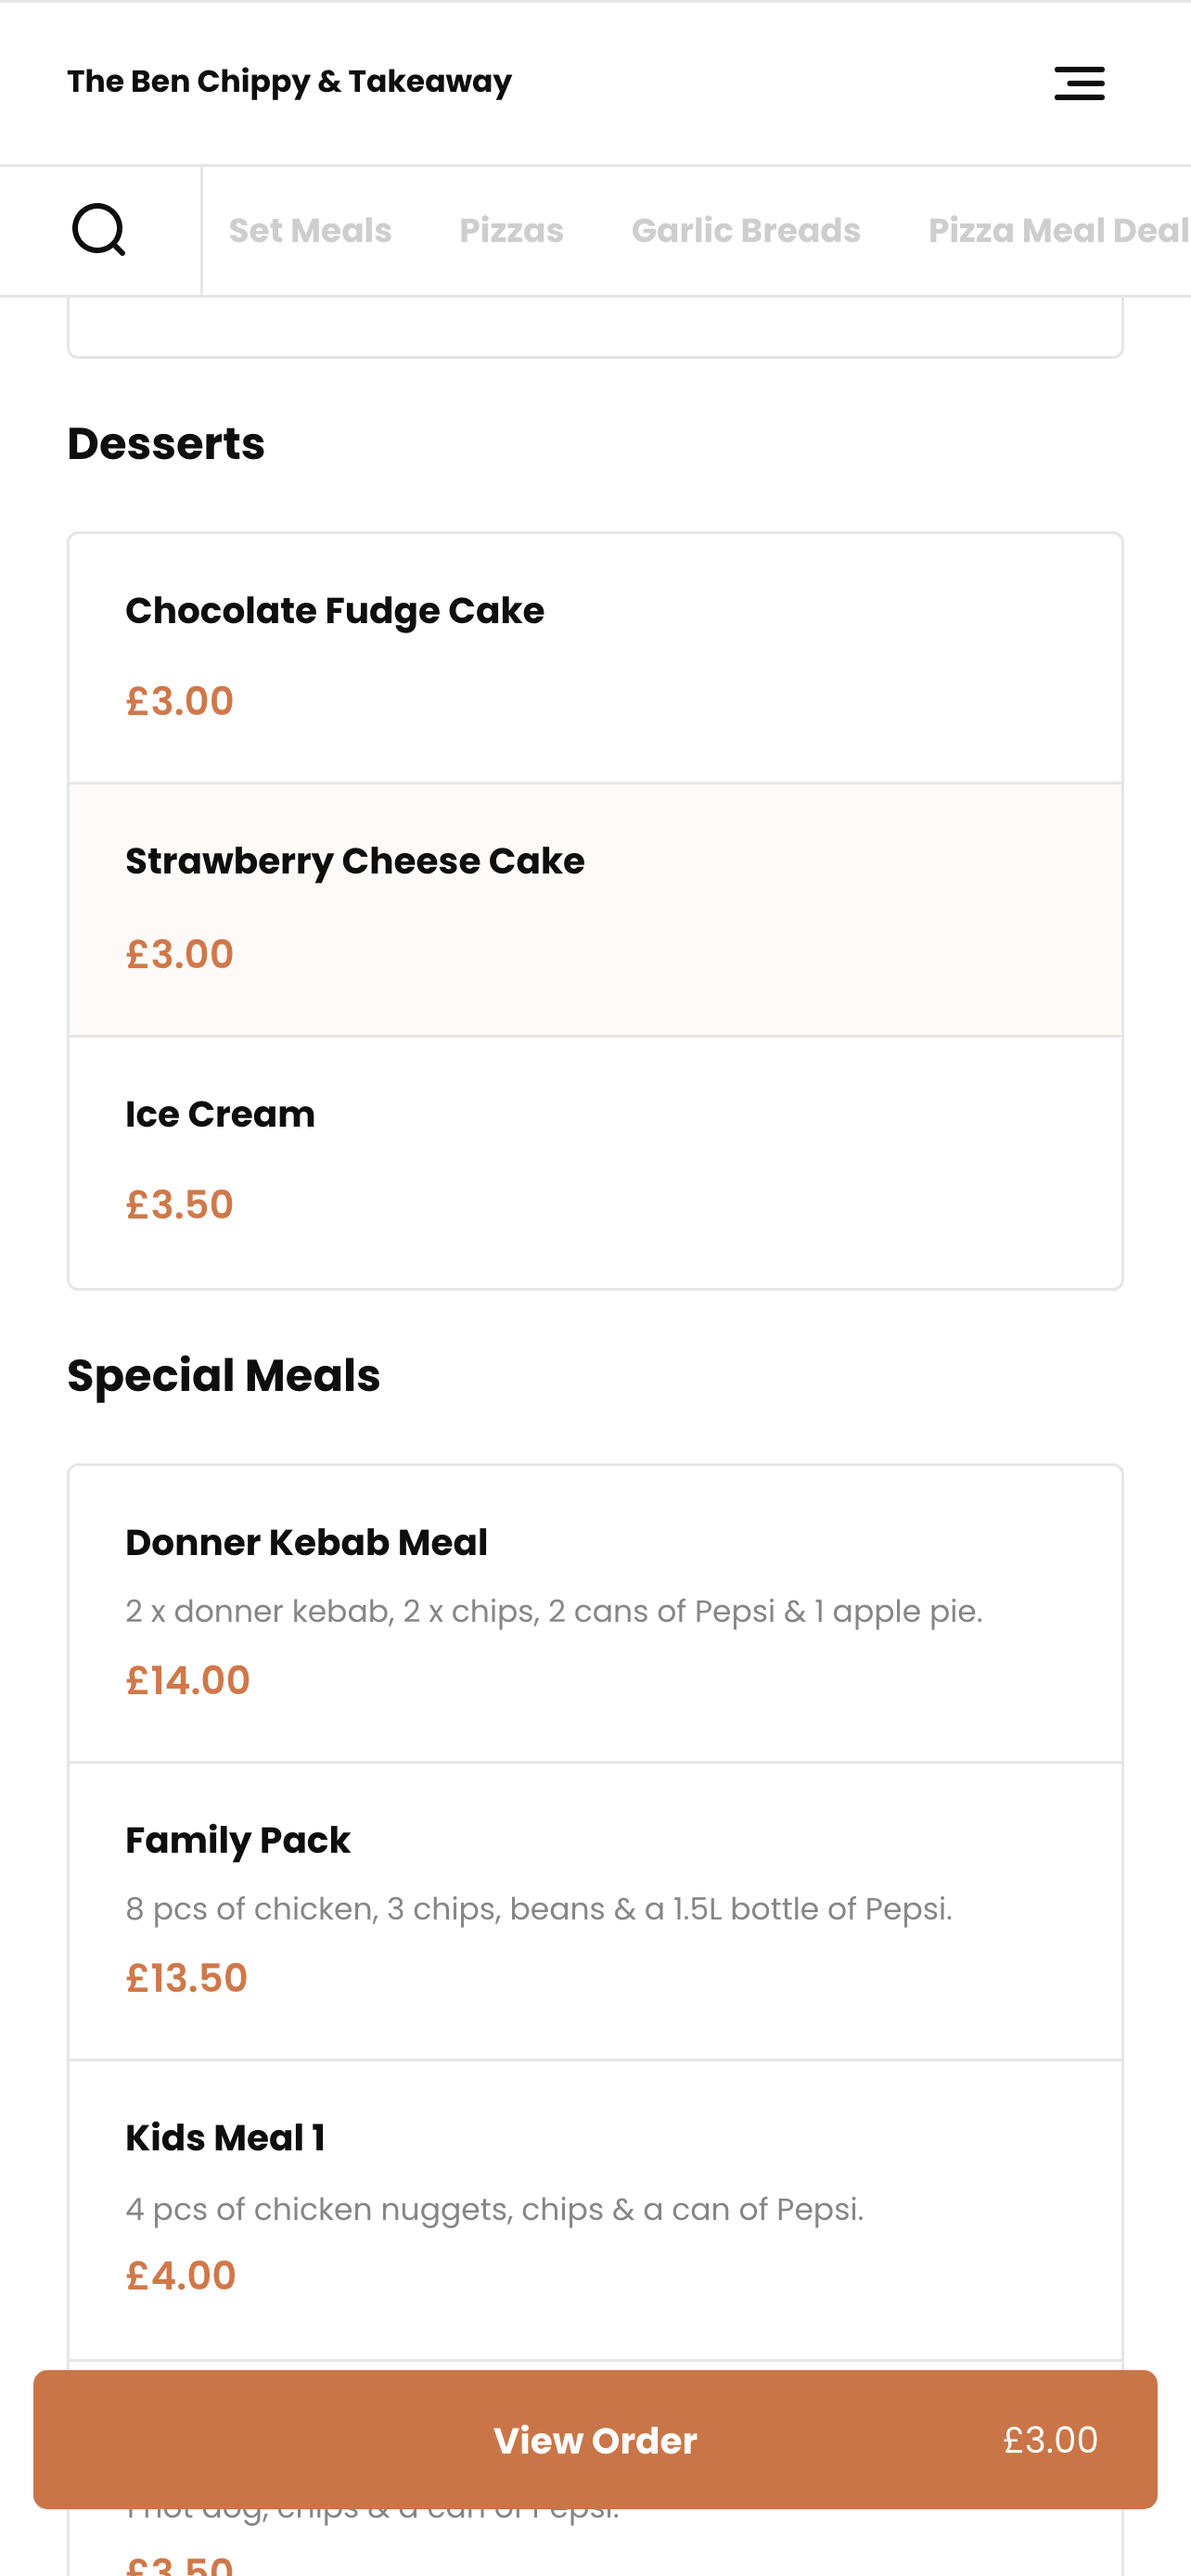1191x2576 pixels.
Task: Click the View Order button
Action: click(594, 2440)
